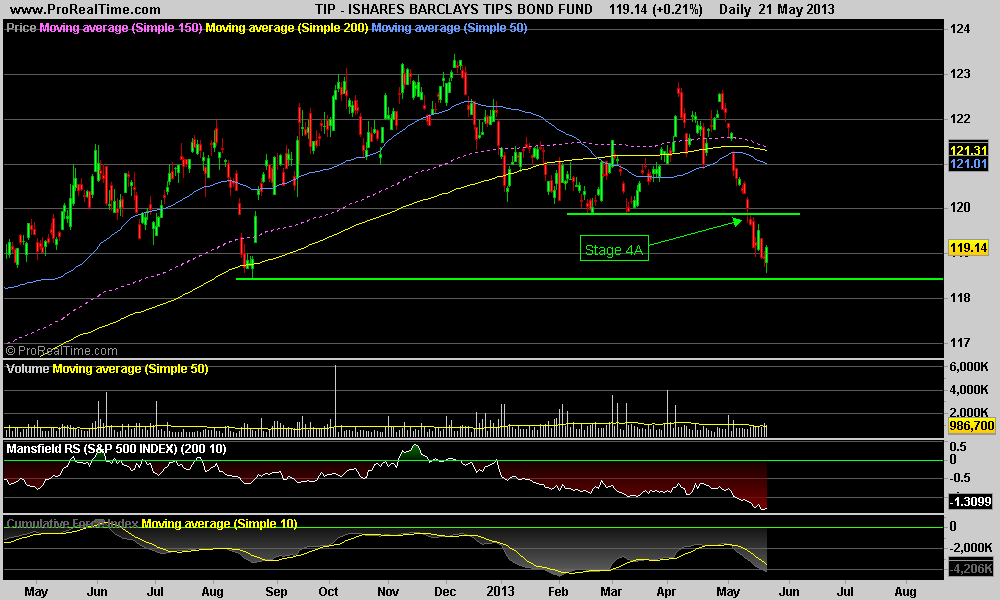Click the 124 price axis label
Viewport: 1000px width, 600px height.
(960, 29)
